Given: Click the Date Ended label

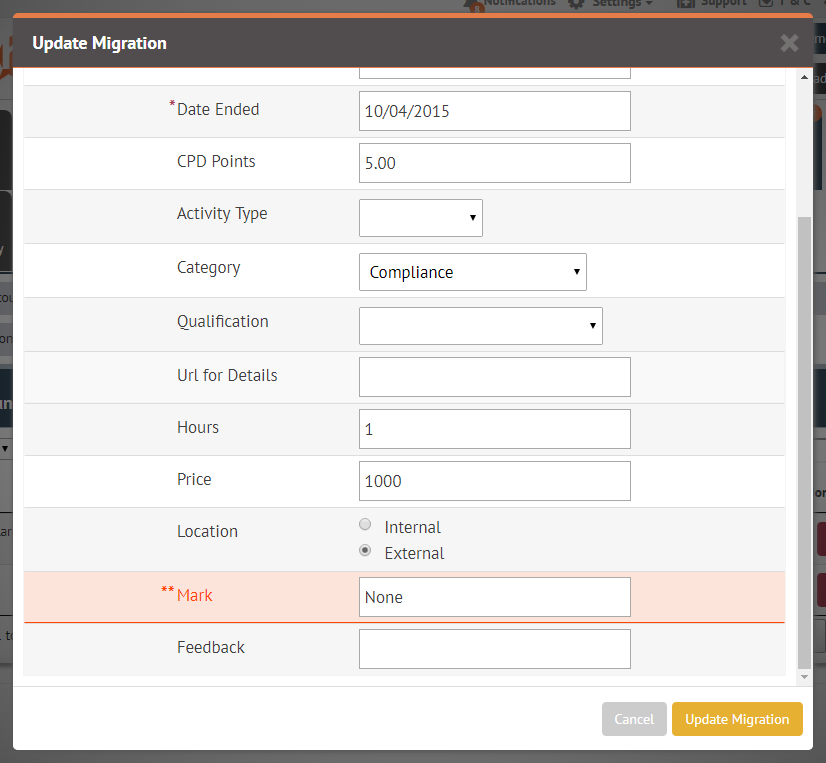Looking at the screenshot, I should [x=218, y=110].
